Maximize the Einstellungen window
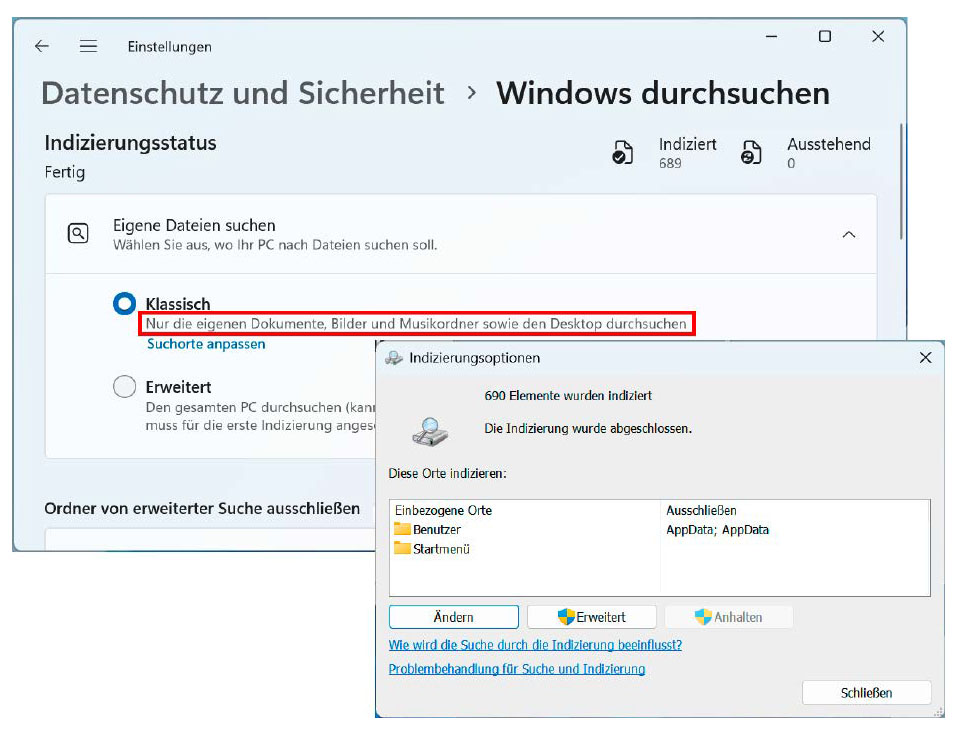The width and height of the screenshot is (958, 734). click(825, 37)
